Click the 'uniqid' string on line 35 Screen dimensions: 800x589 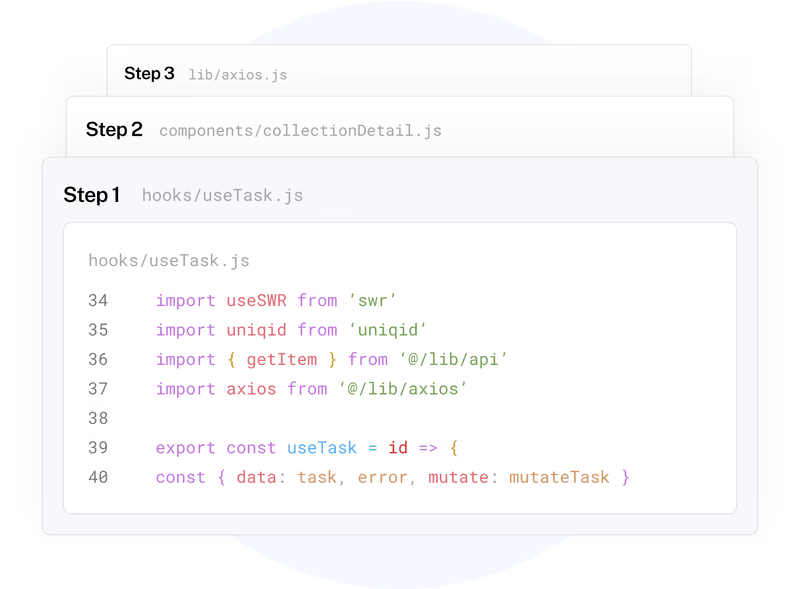pyautogui.click(x=388, y=330)
